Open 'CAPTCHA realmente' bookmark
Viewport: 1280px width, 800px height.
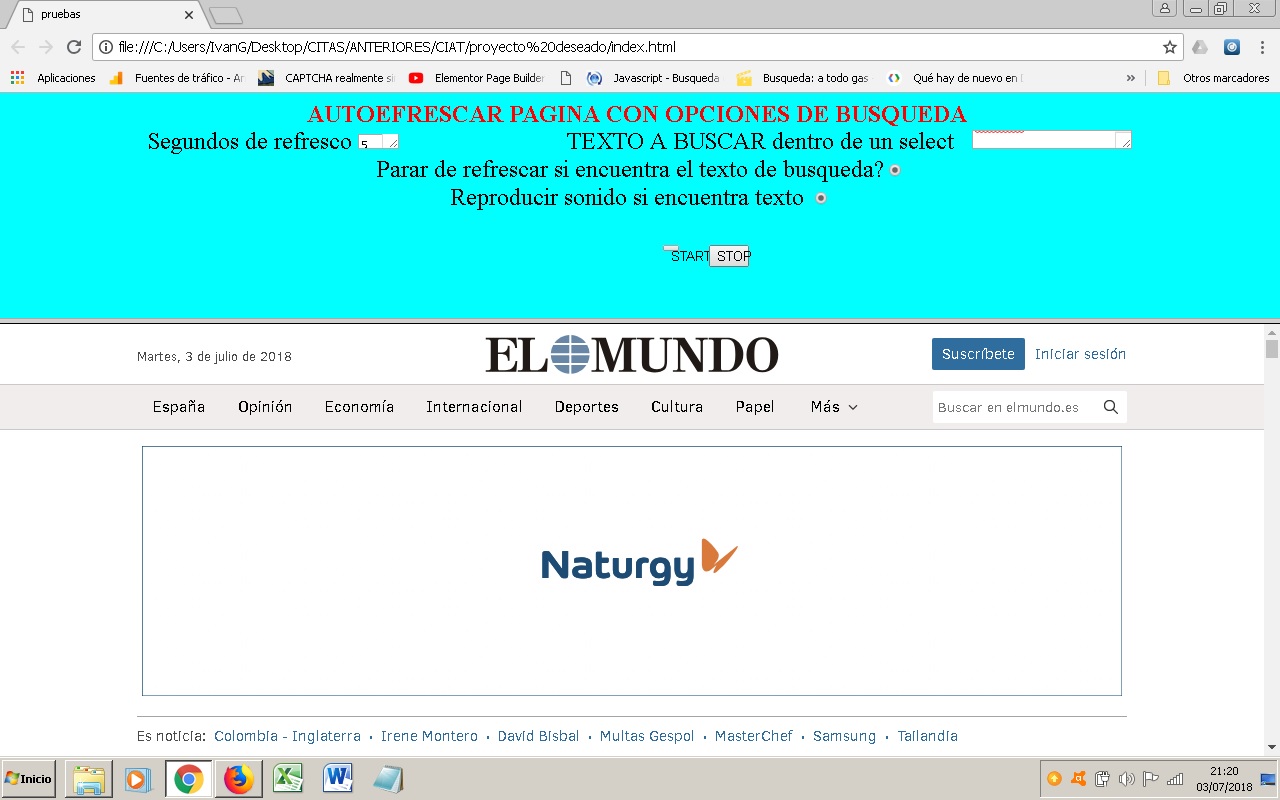pos(327,78)
